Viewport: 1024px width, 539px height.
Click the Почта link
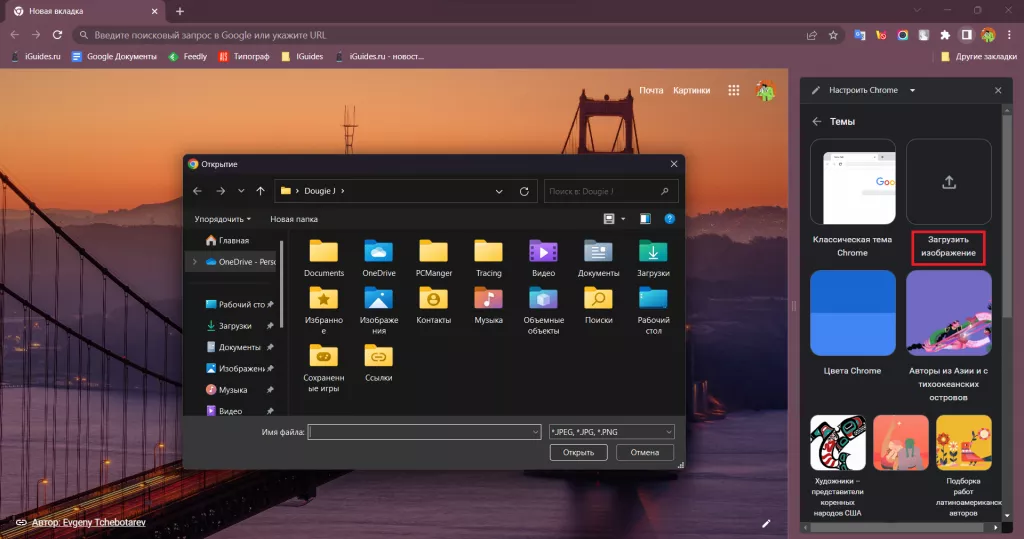651,91
